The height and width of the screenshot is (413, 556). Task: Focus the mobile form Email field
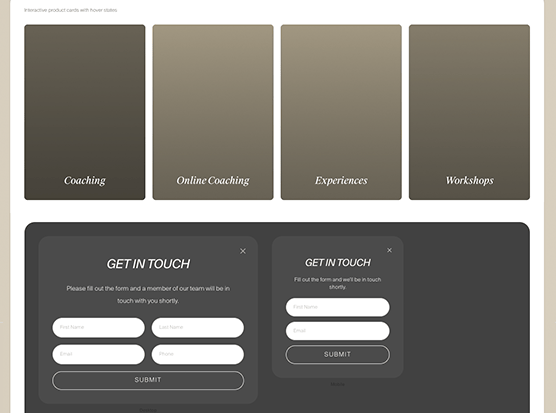click(x=338, y=331)
